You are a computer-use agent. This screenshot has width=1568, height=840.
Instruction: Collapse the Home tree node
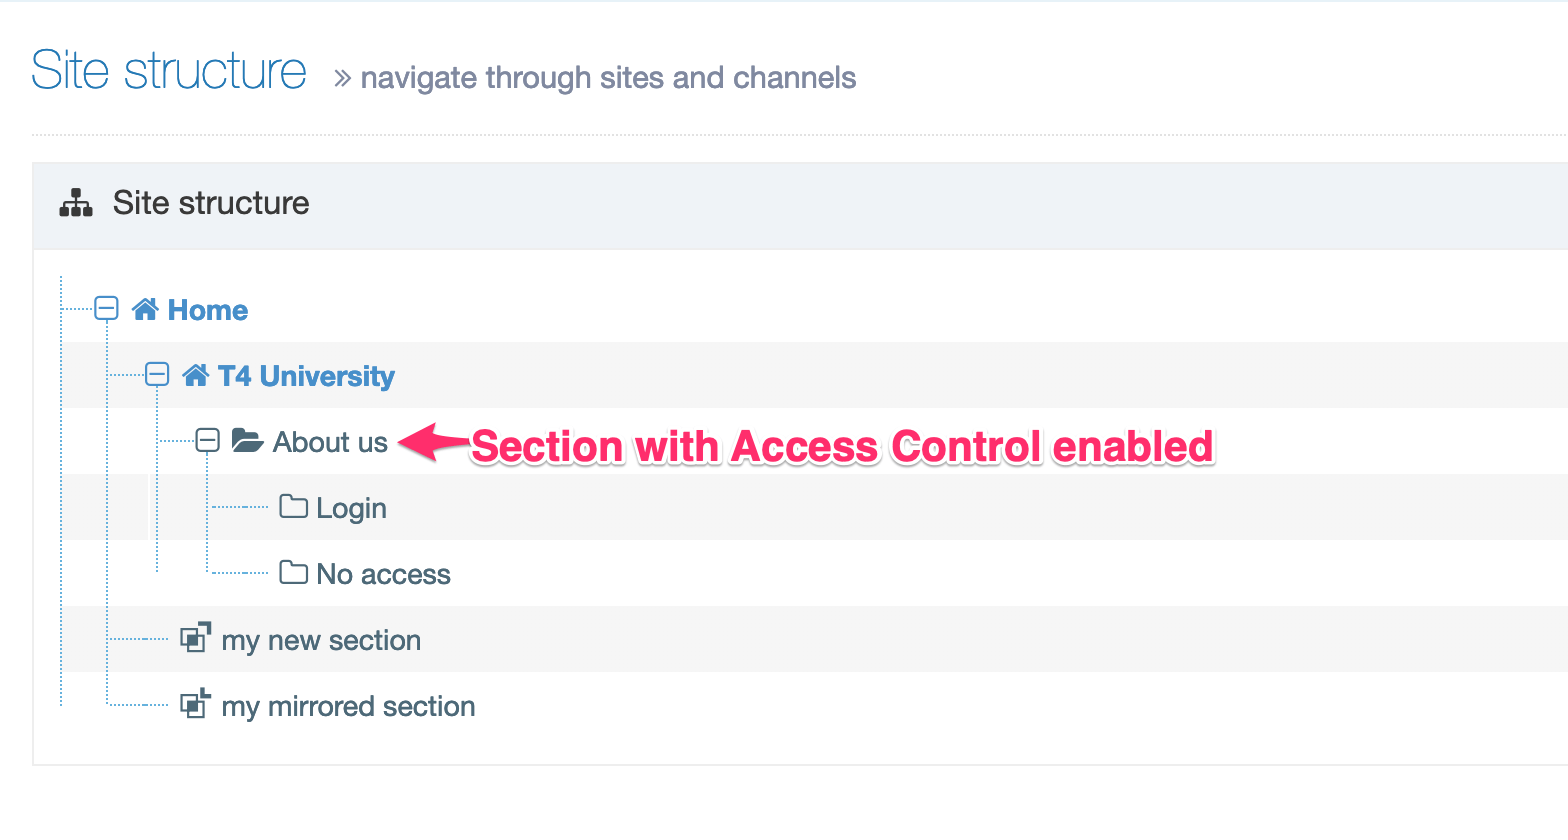(x=106, y=308)
